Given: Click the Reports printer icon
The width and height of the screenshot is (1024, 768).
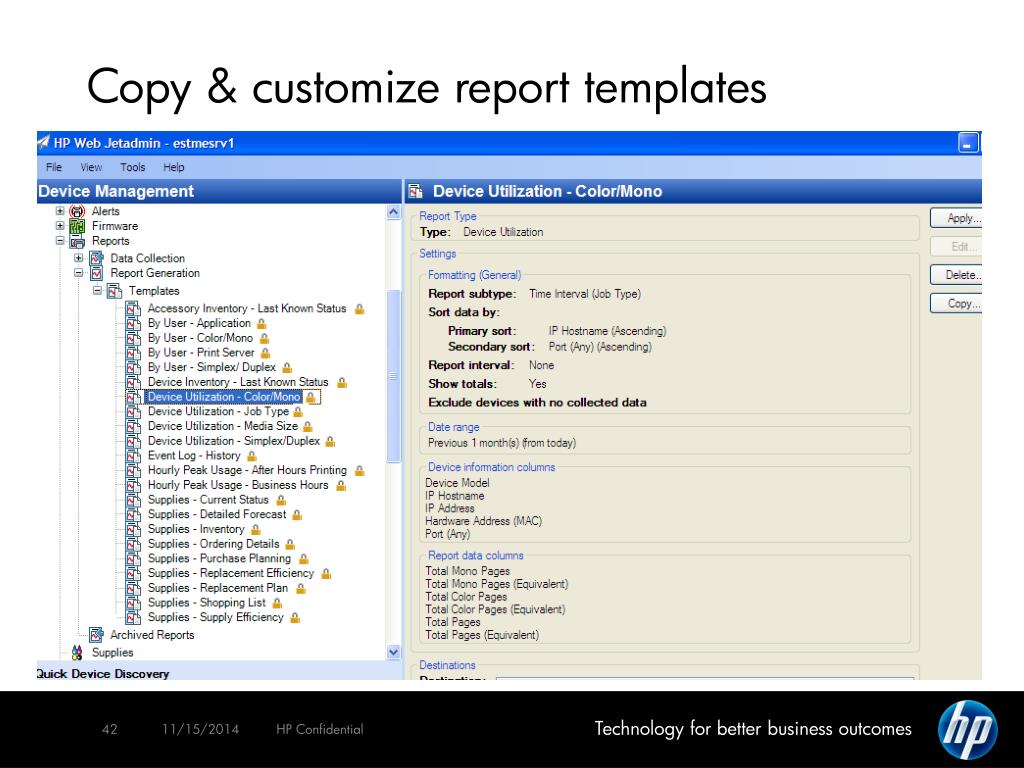Looking at the screenshot, I should [x=77, y=242].
